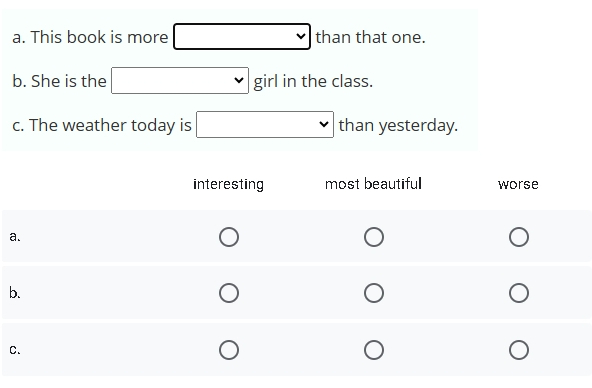This screenshot has height=388, width=592.
Task: Select 'worse' radio for row c
Action: [519, 350]
